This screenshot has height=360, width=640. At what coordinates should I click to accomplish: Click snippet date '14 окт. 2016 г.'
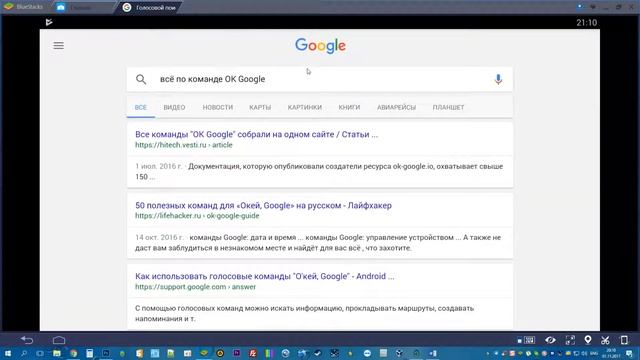[159, 237]
